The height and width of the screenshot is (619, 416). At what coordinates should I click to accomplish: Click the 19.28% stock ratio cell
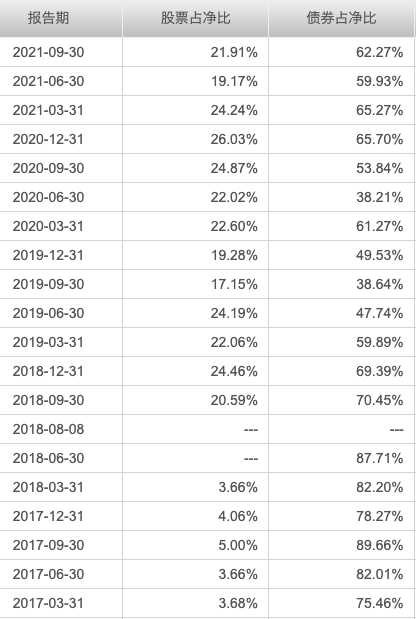pyautogui.click(x=195, y=255)
